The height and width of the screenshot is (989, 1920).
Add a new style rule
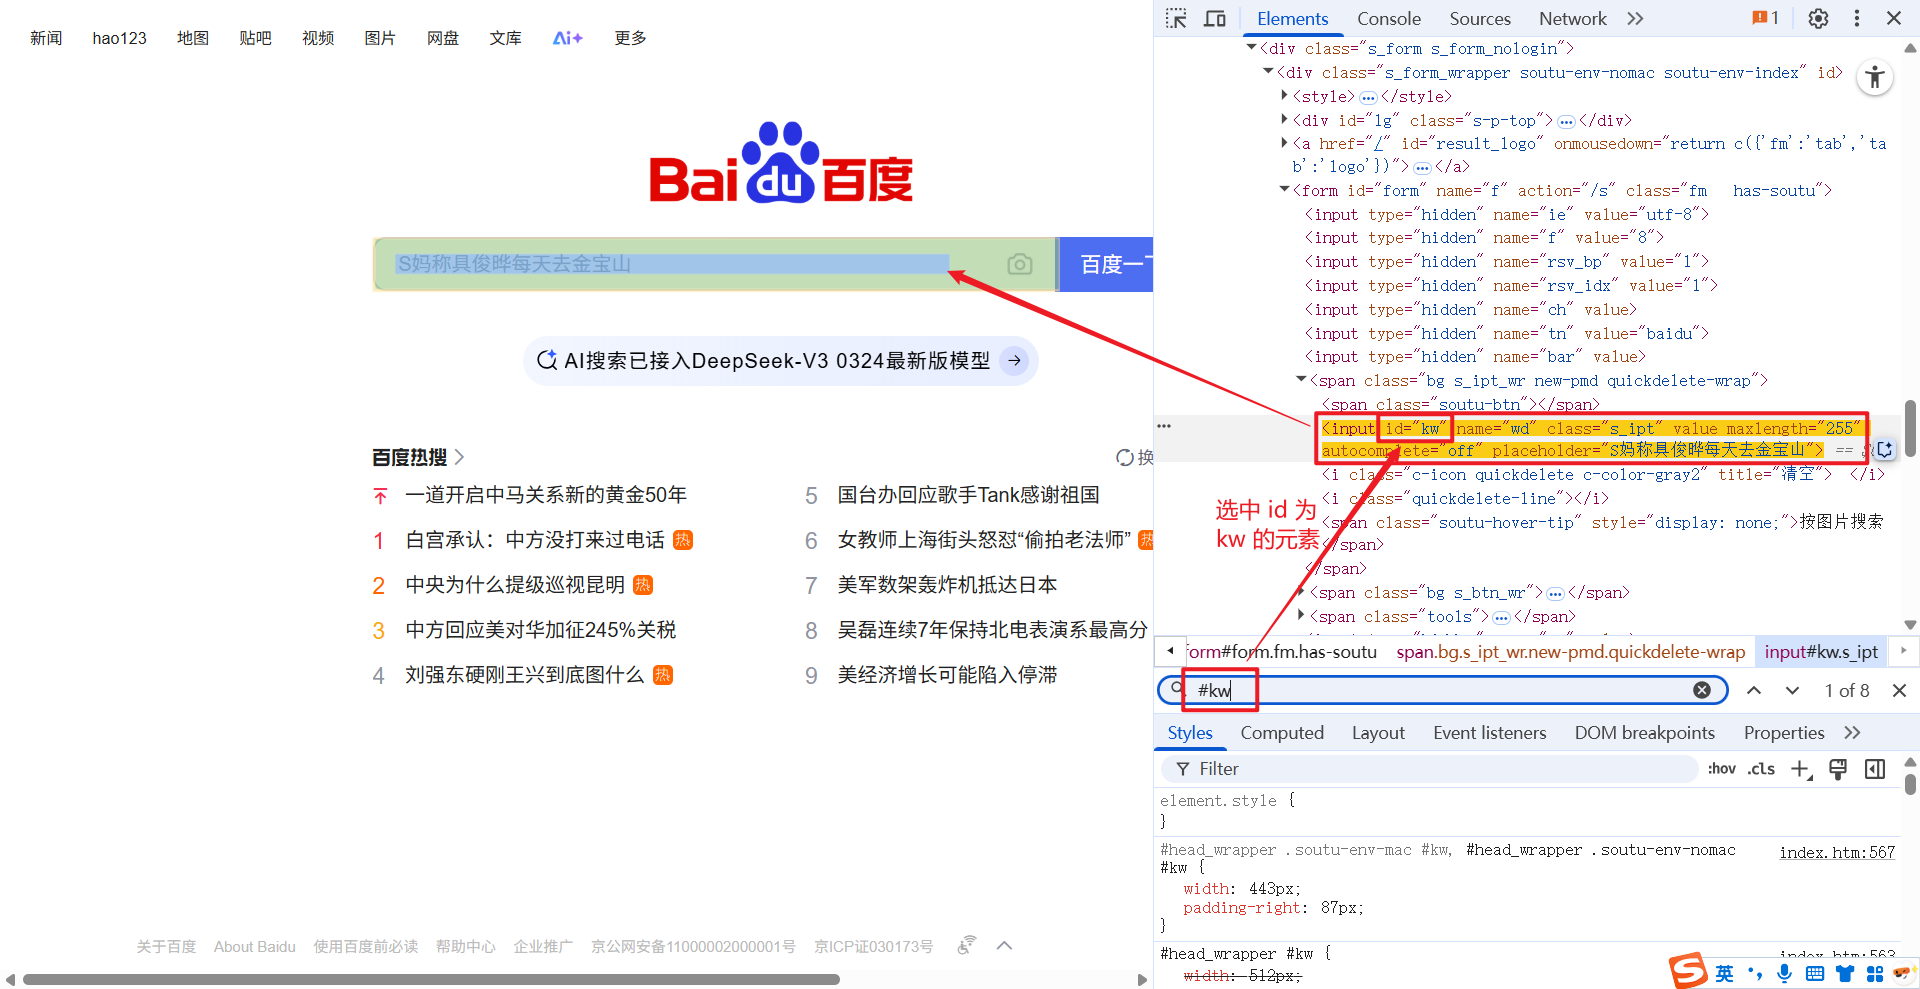[1800, 768]
